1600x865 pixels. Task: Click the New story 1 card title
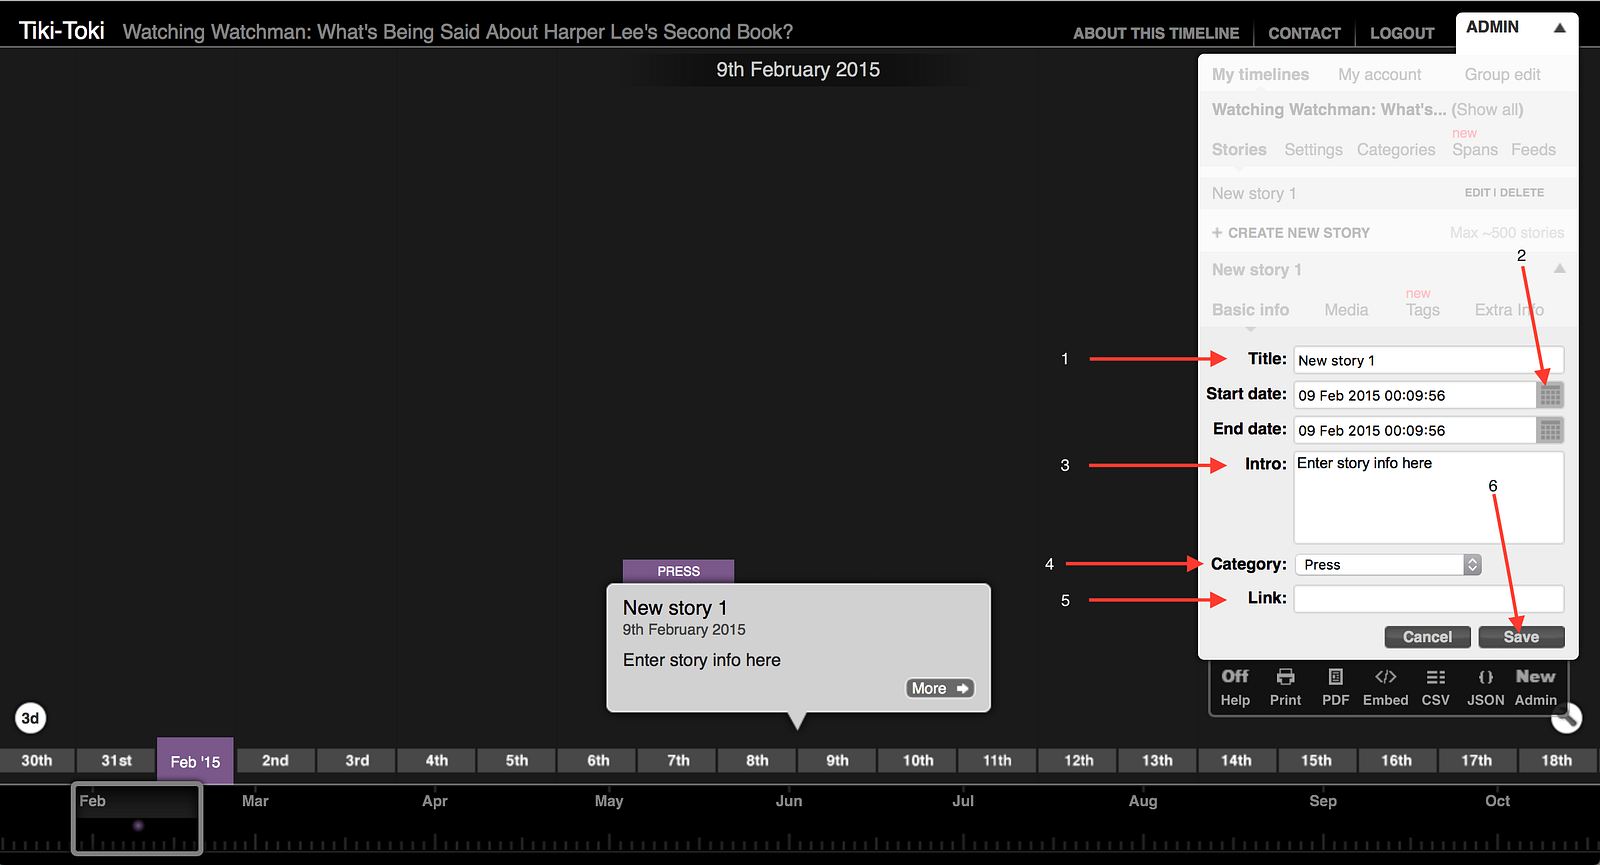click(x=675, y=608)
